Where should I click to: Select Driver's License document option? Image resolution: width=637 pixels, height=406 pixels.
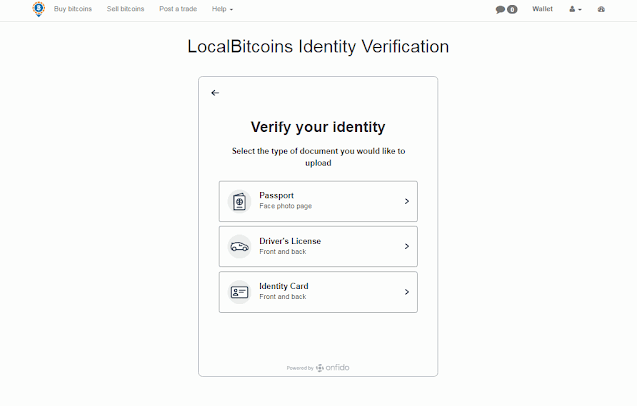[318, 247]
